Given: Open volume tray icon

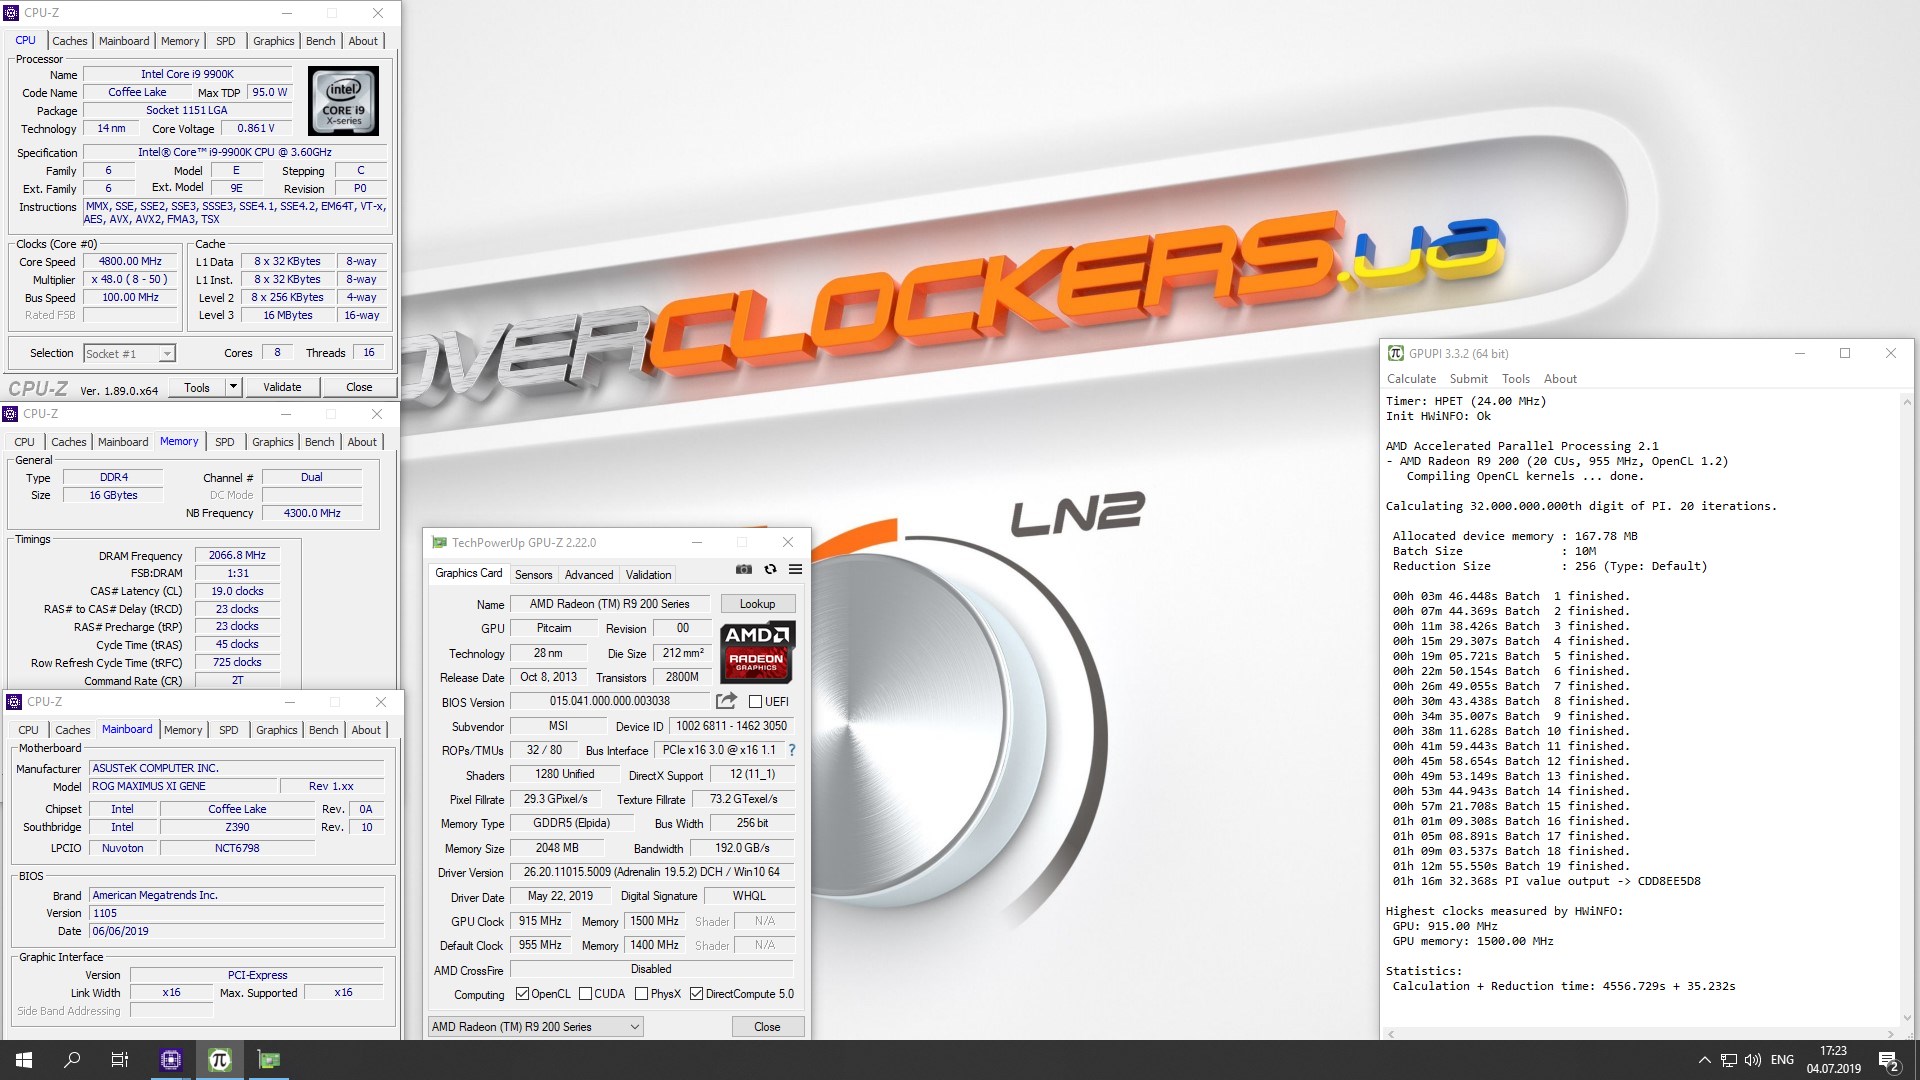Looking at the screenshot, I should (1753, 1060).
